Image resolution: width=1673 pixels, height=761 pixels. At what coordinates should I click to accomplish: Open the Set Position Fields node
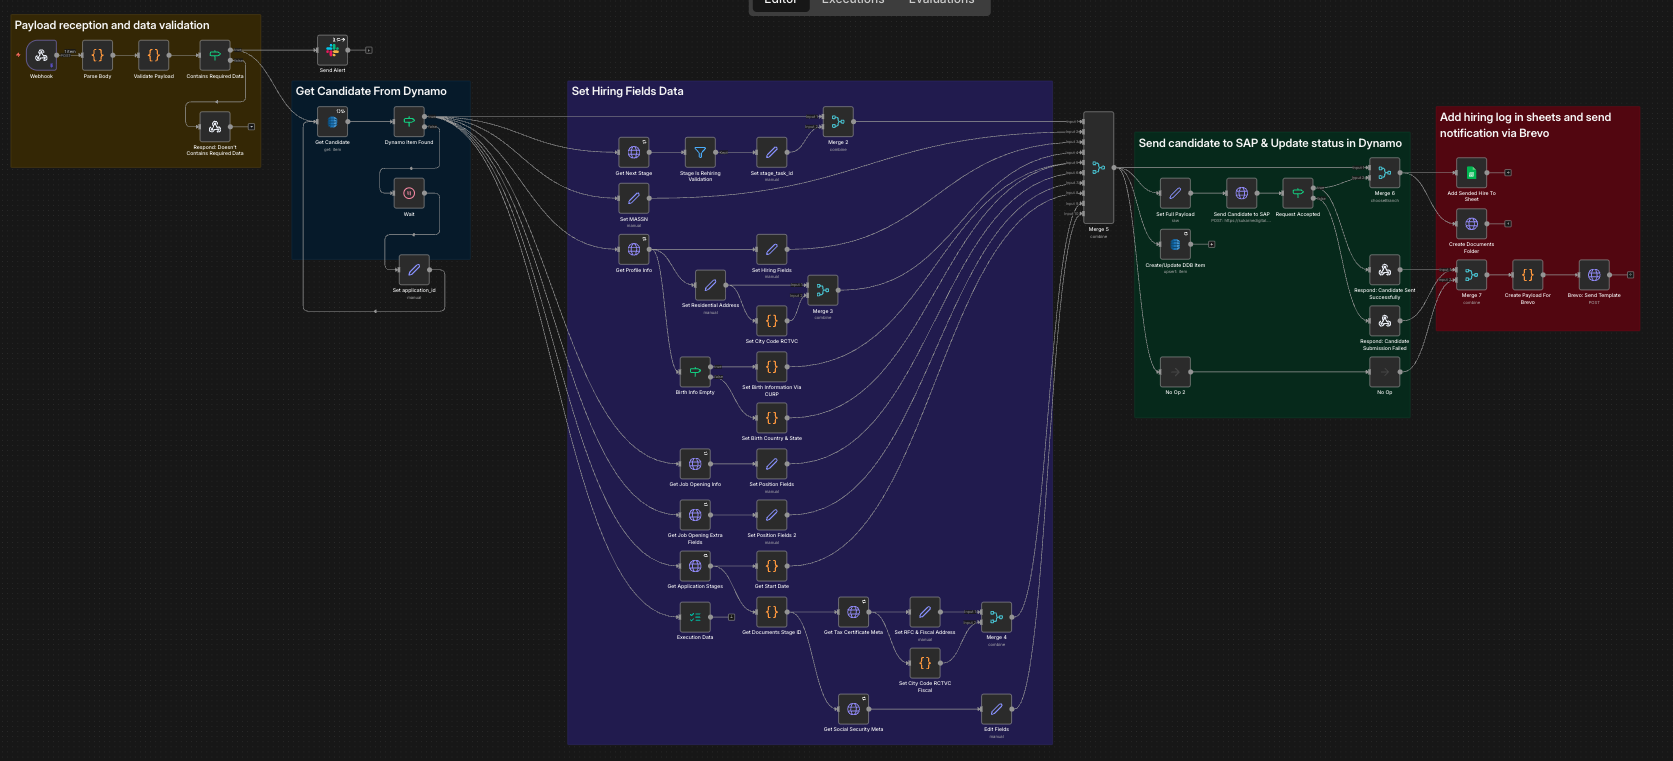pos(771,464)
